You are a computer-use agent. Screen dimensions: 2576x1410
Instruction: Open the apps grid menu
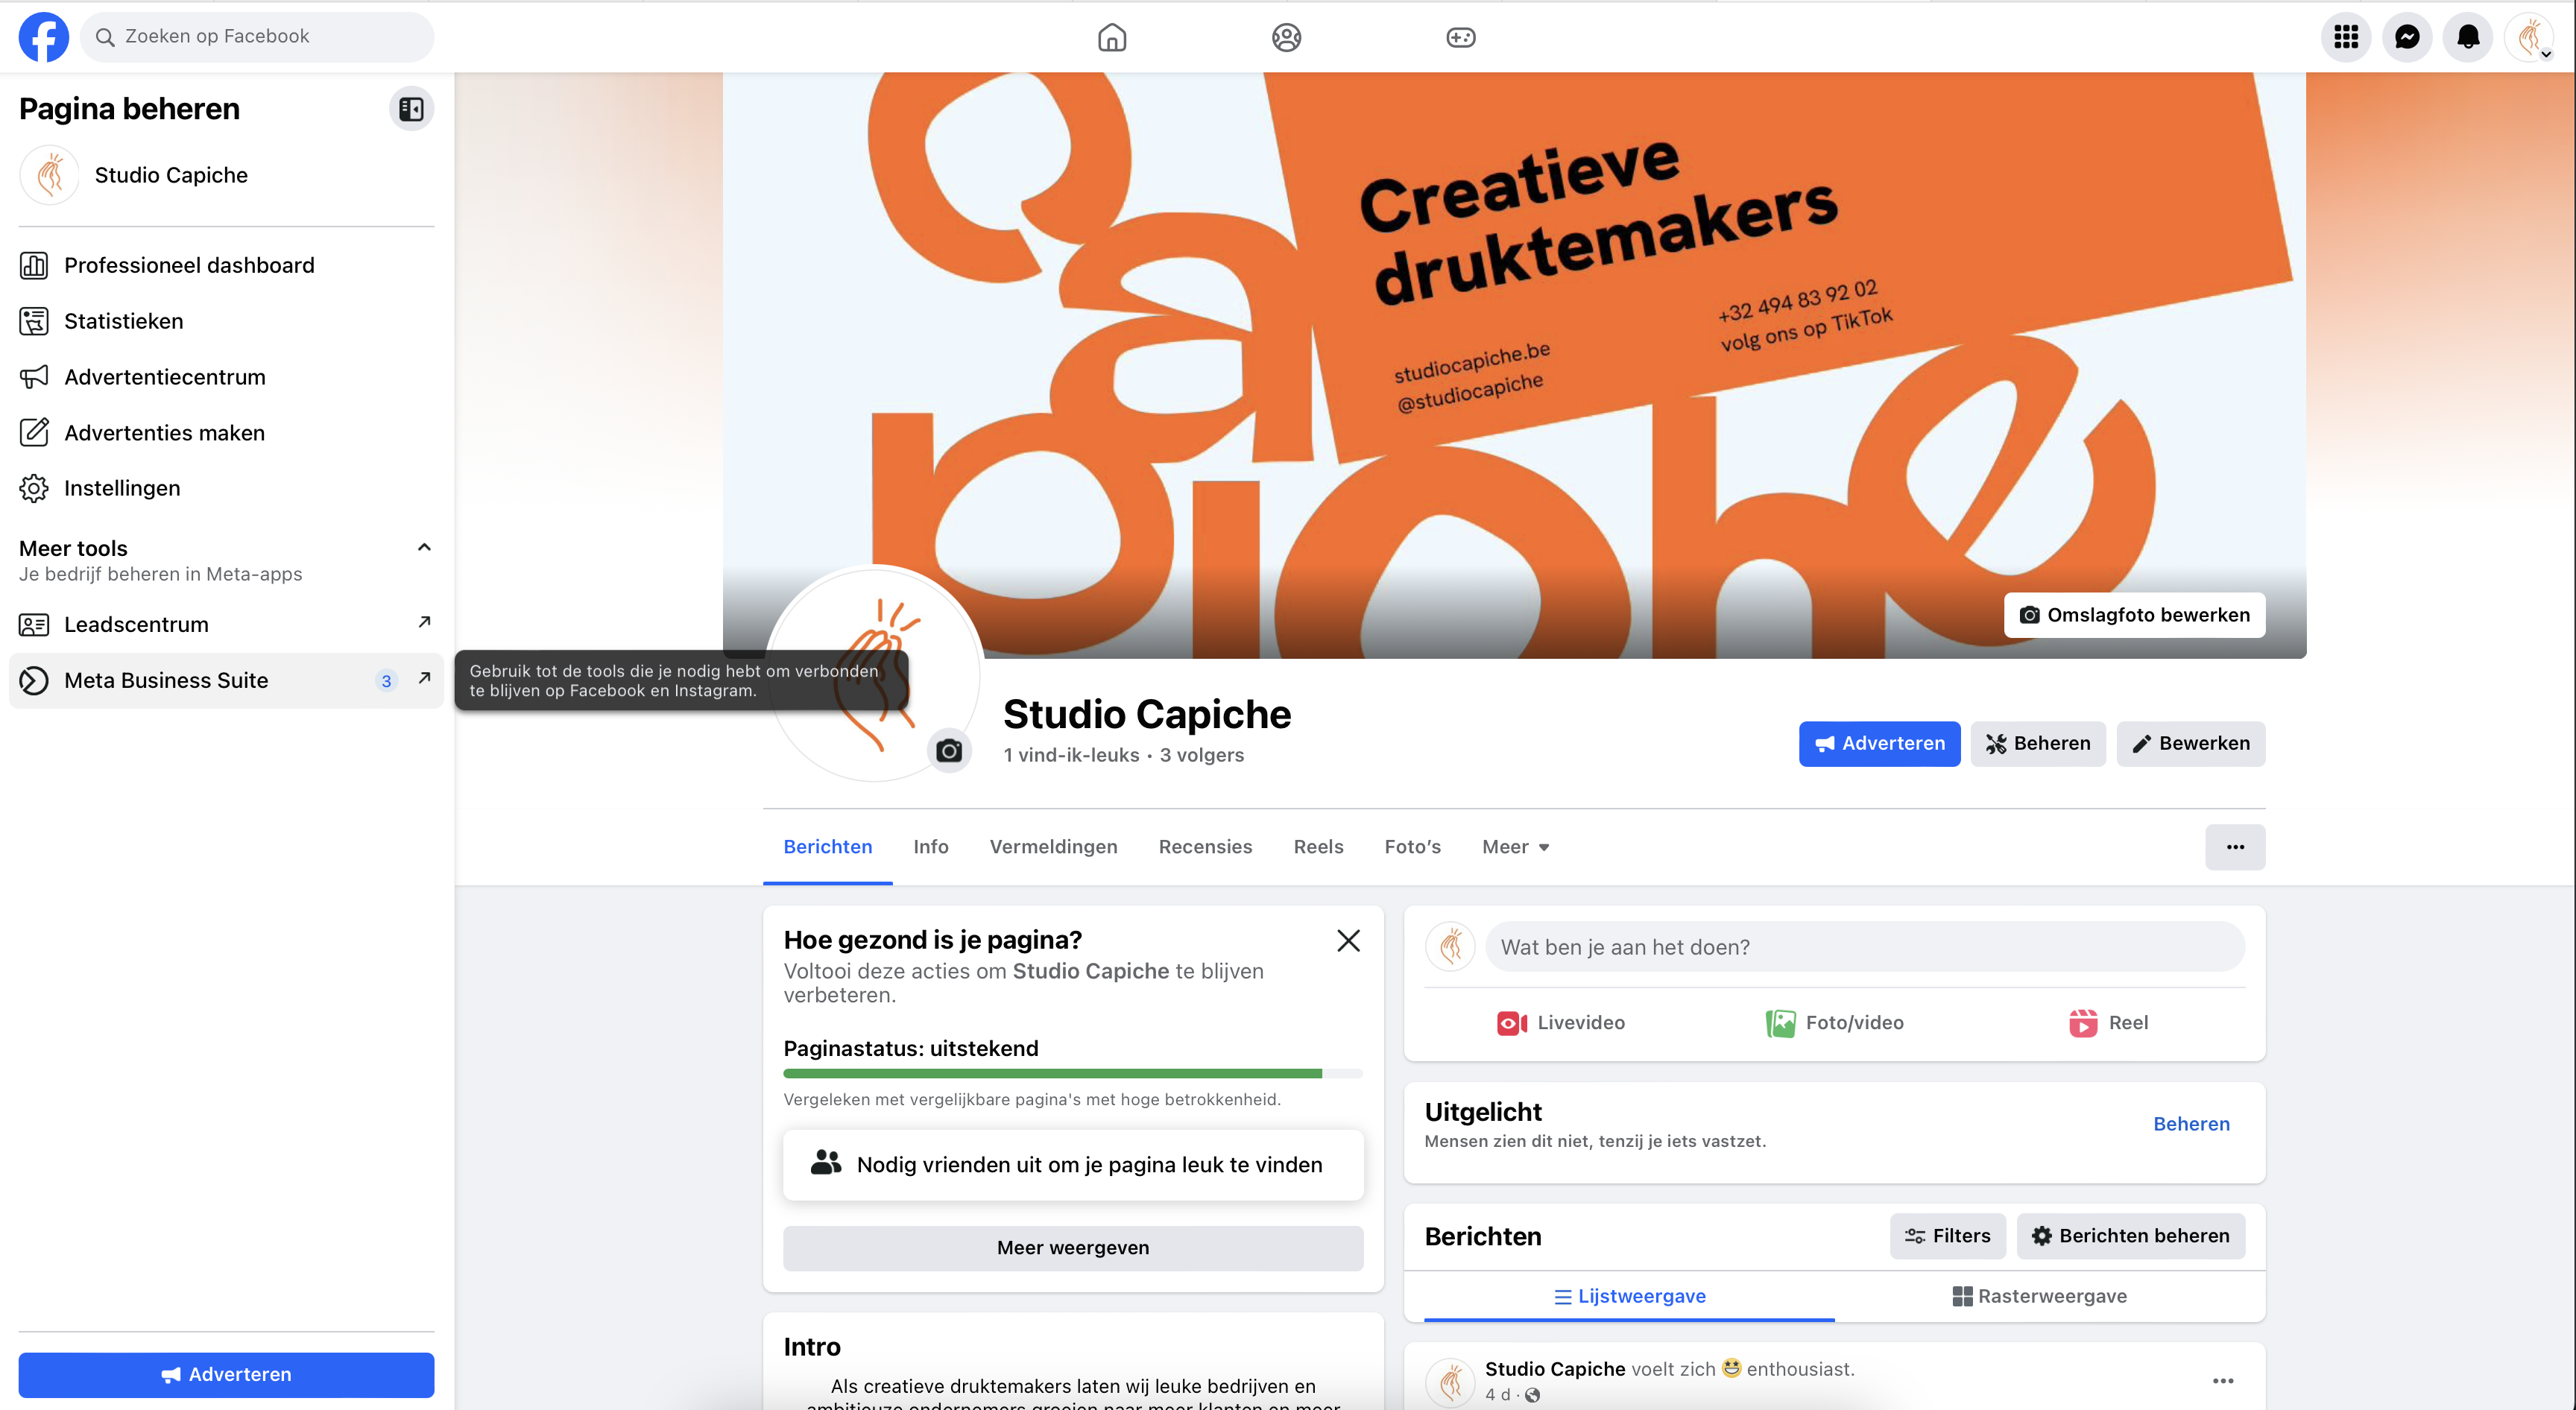pyautogui.click(x=2346, y=37)
